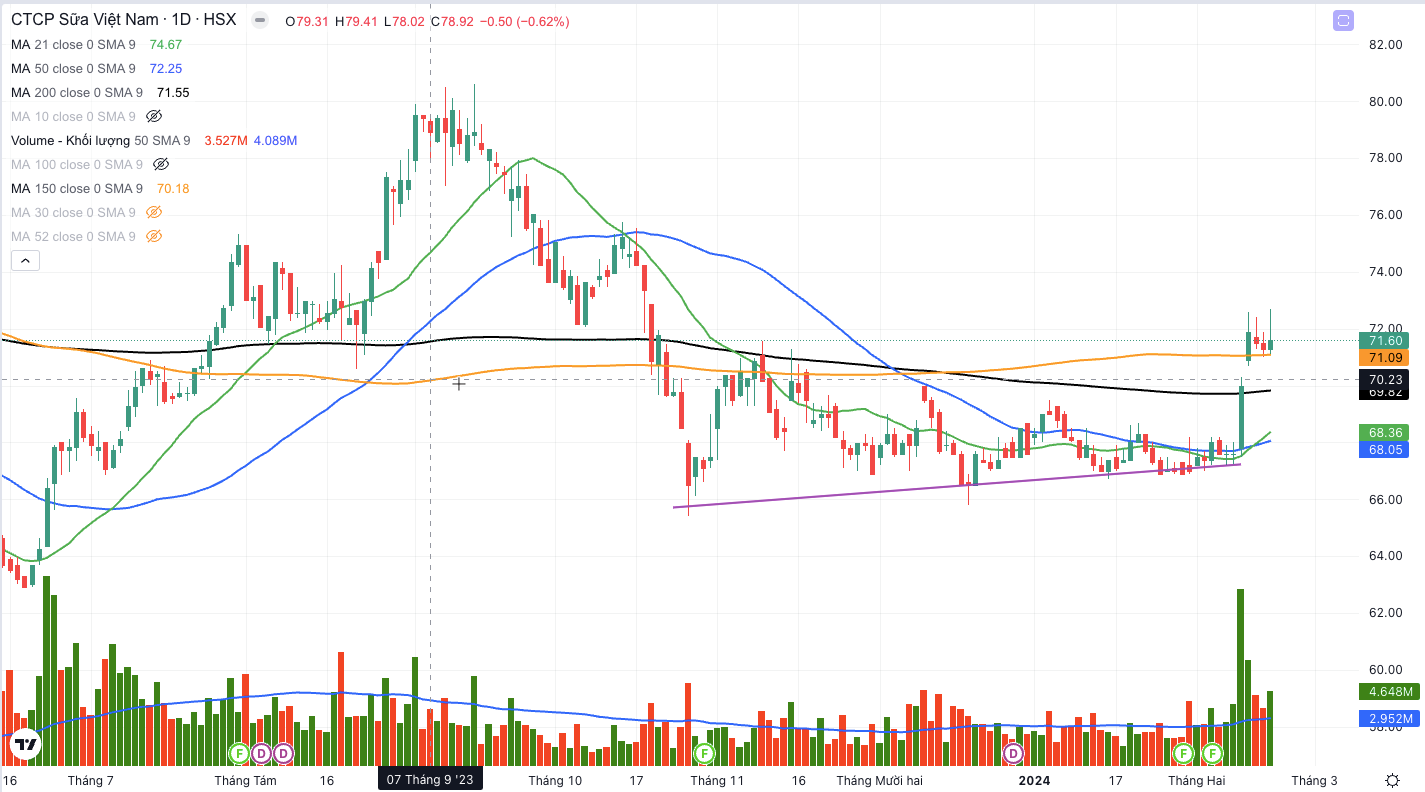1425x792 pixels.
Task: Click the MA 21 value 74.67
Action: 166,44
